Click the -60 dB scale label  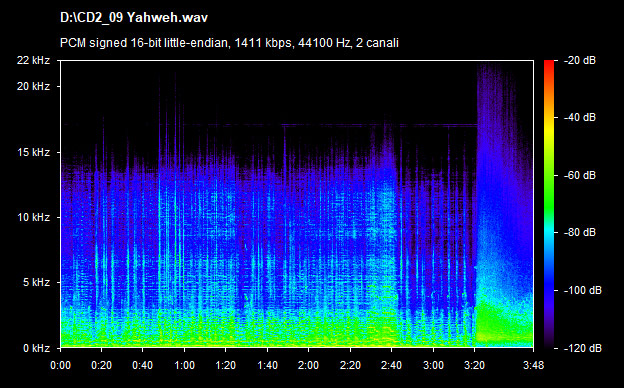pyautogui.click(x=580, y=175)
